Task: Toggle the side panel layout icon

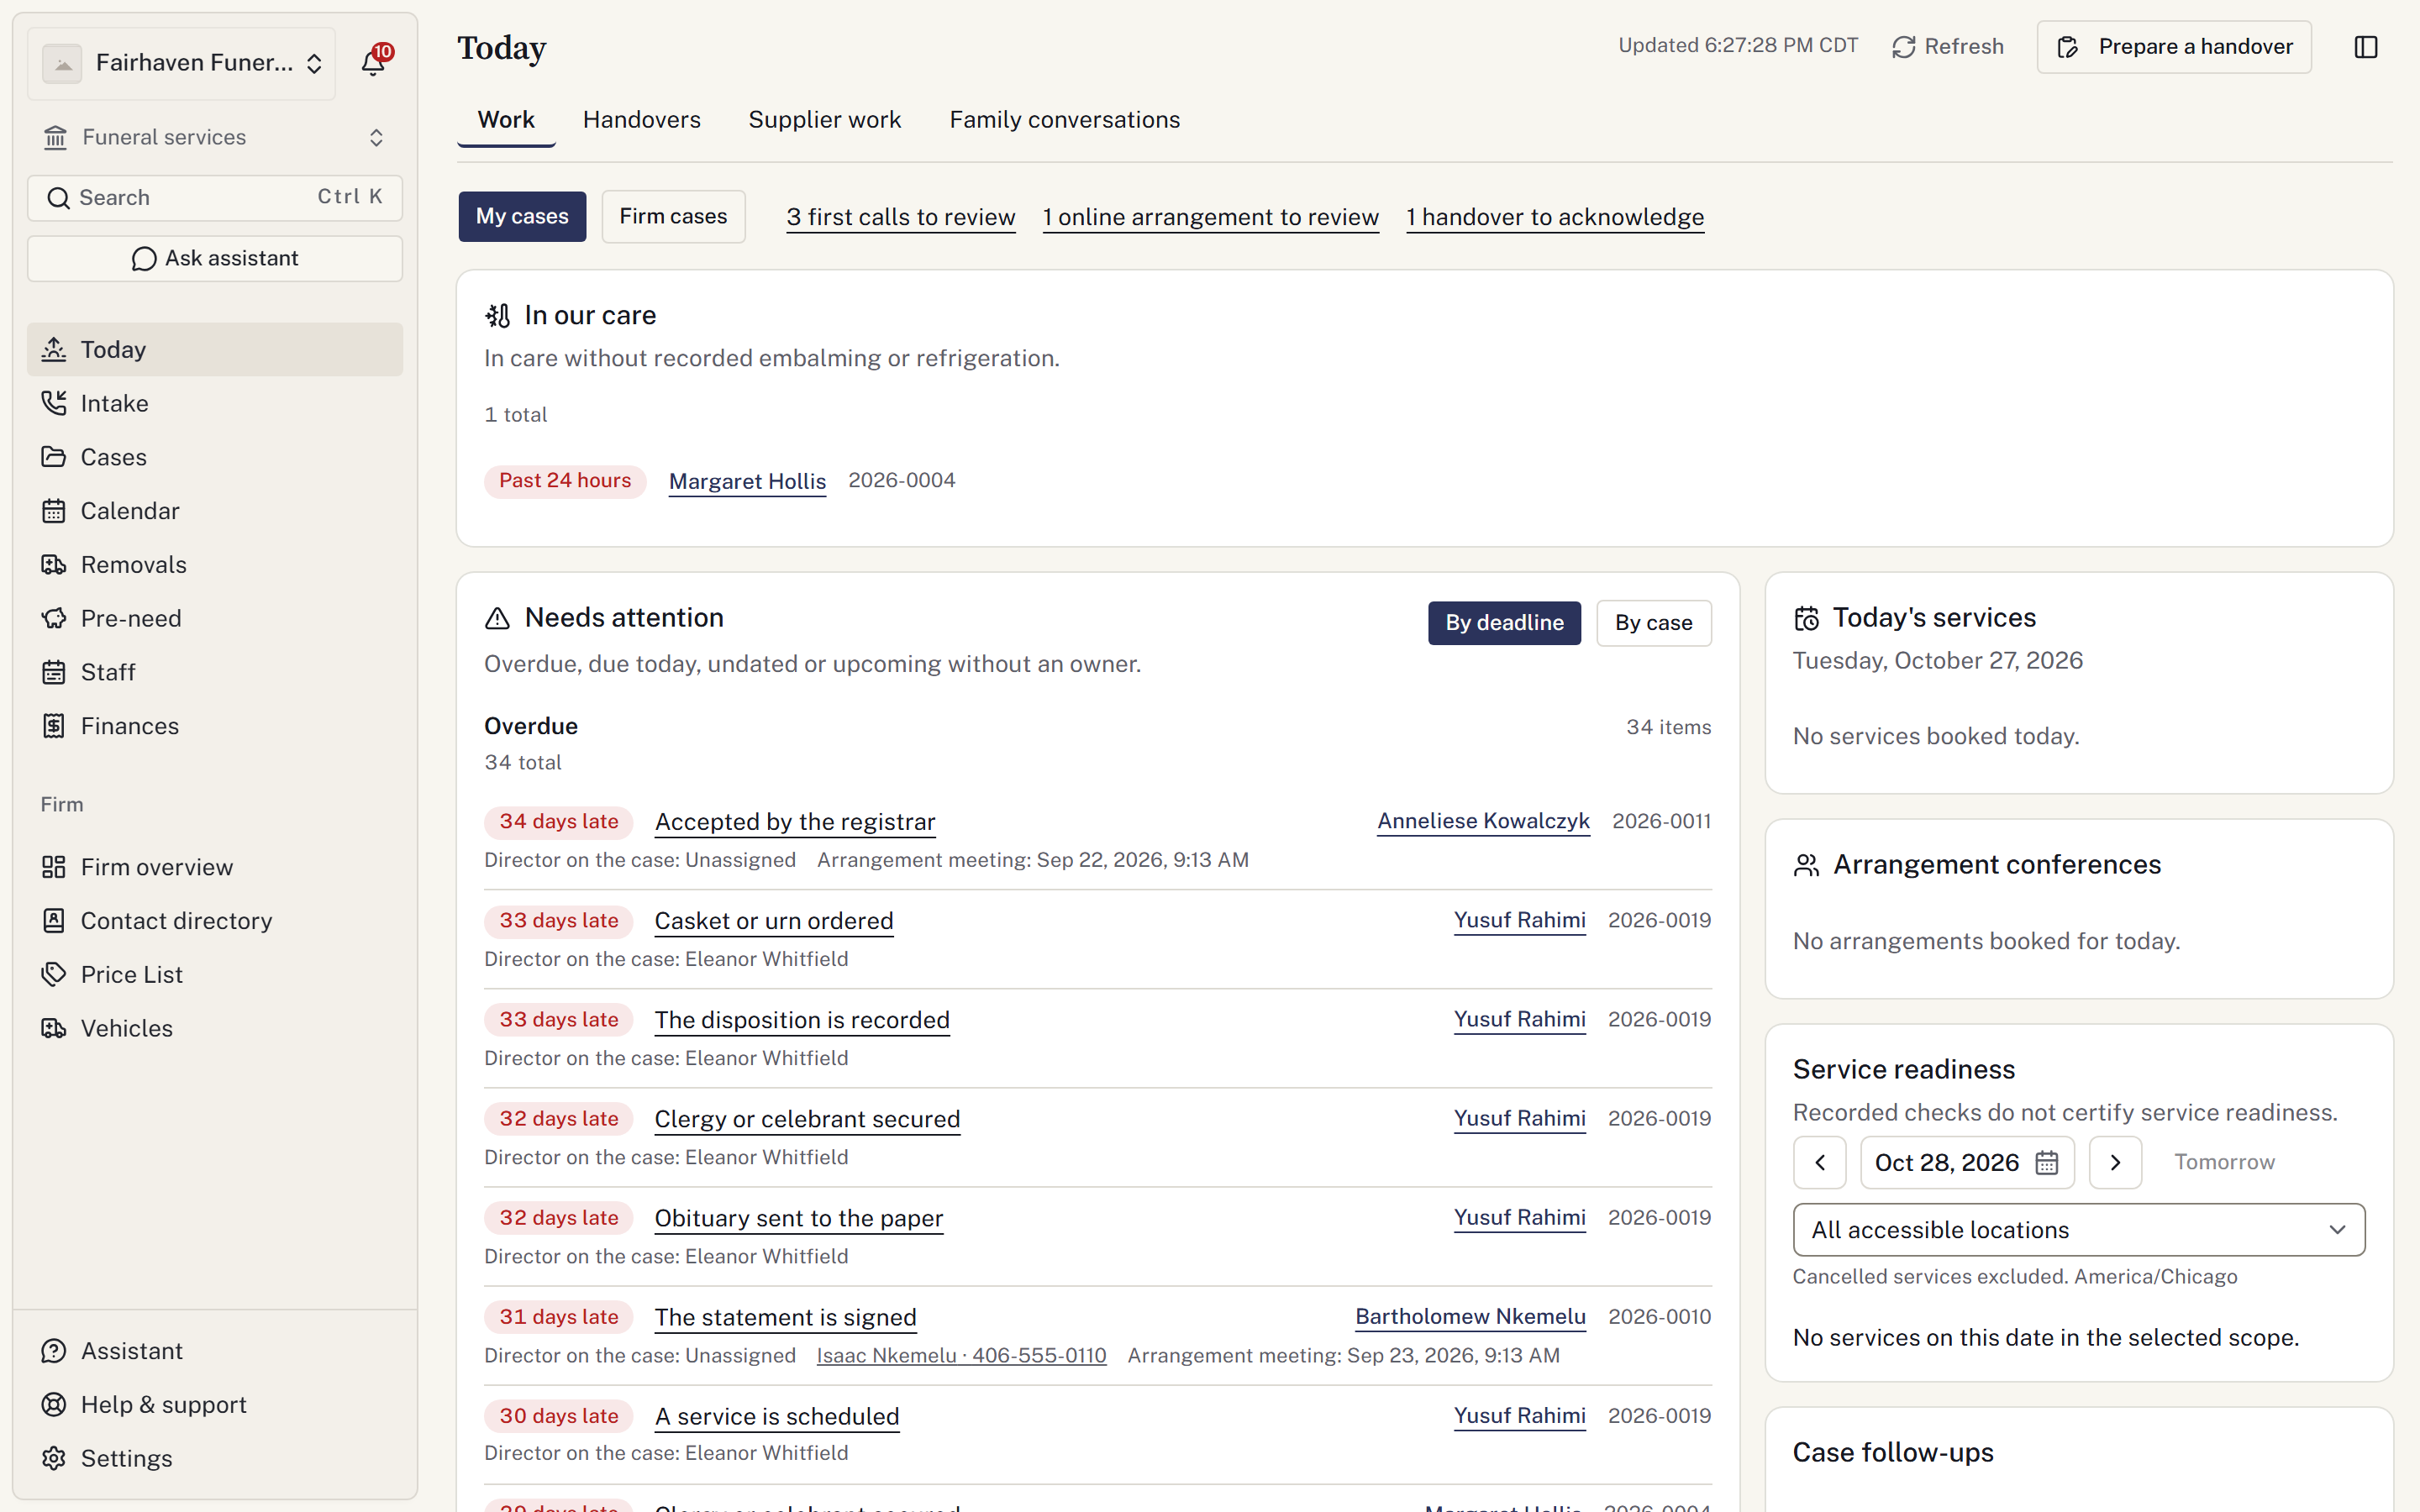Action: [x=2365, y=47]
